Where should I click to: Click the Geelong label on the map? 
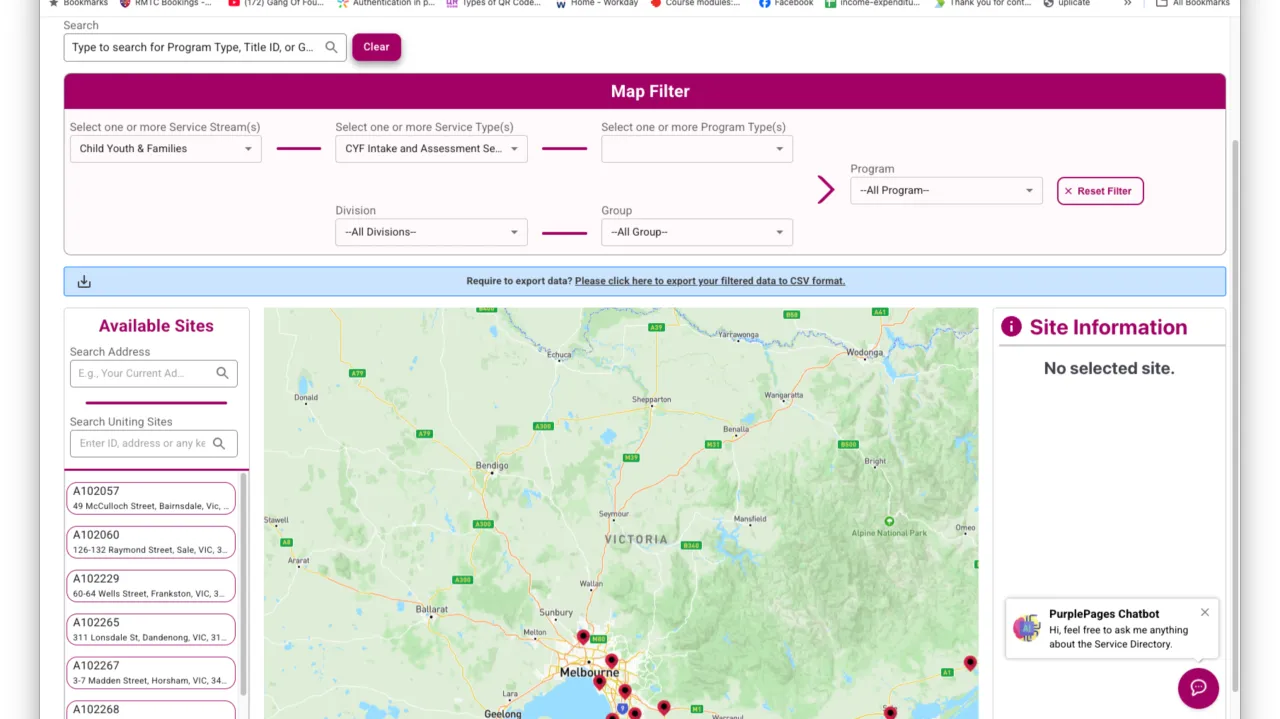click(503, 714)
